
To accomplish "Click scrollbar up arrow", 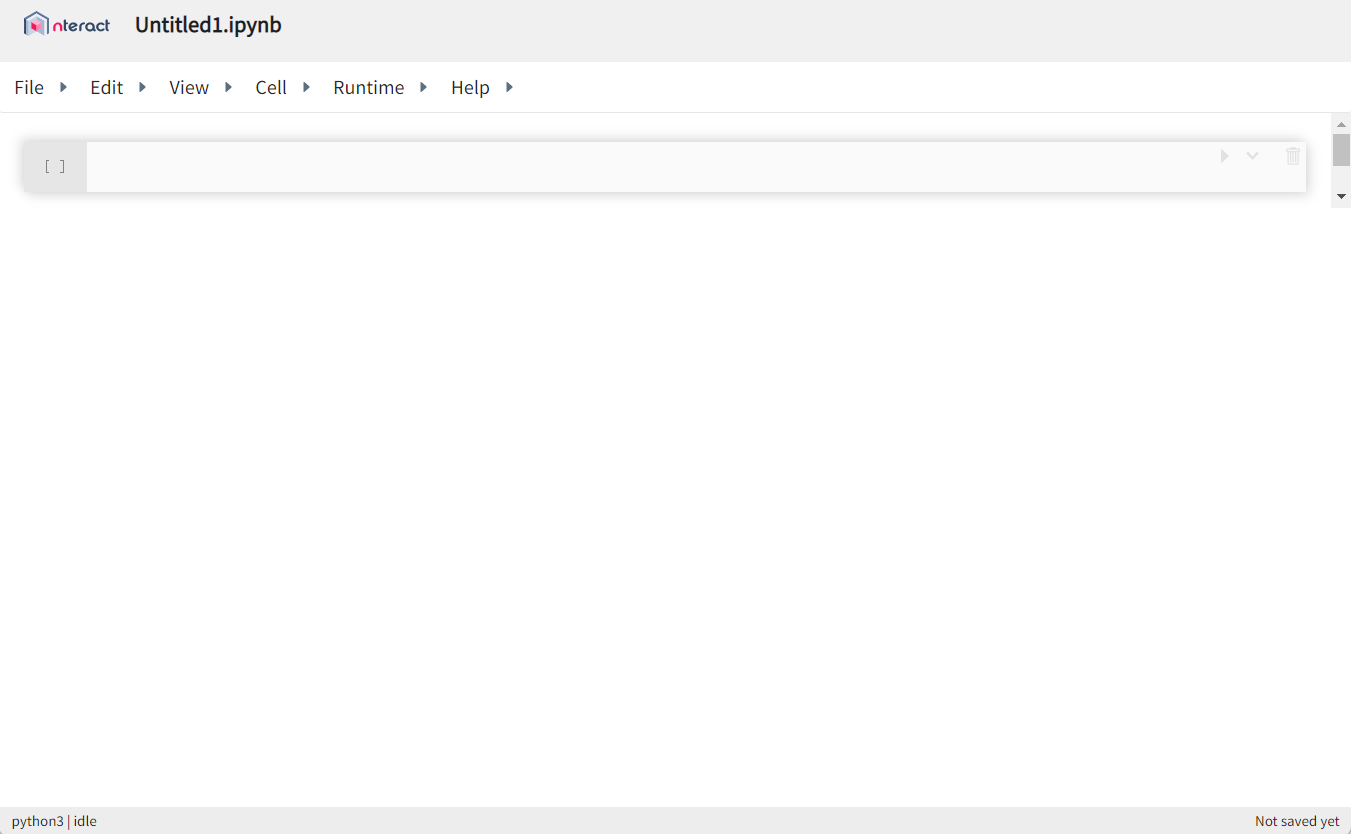I will tap(1342, 123).
